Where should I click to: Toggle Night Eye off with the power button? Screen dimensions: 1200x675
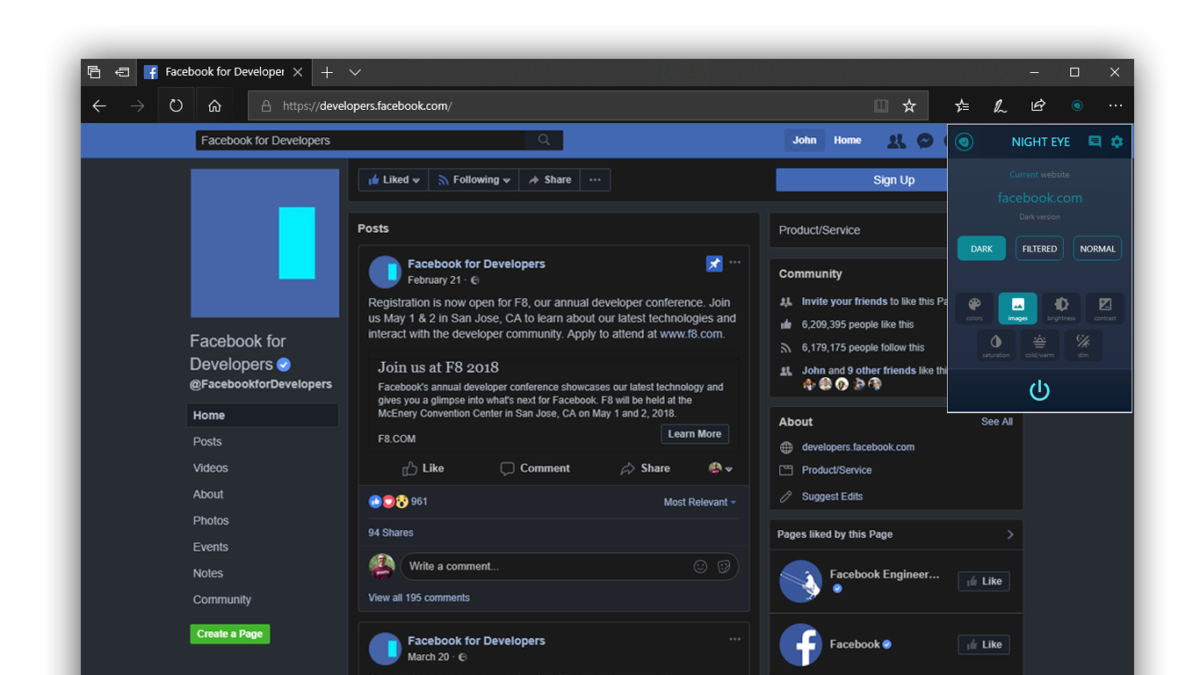tap(1039, 390)
